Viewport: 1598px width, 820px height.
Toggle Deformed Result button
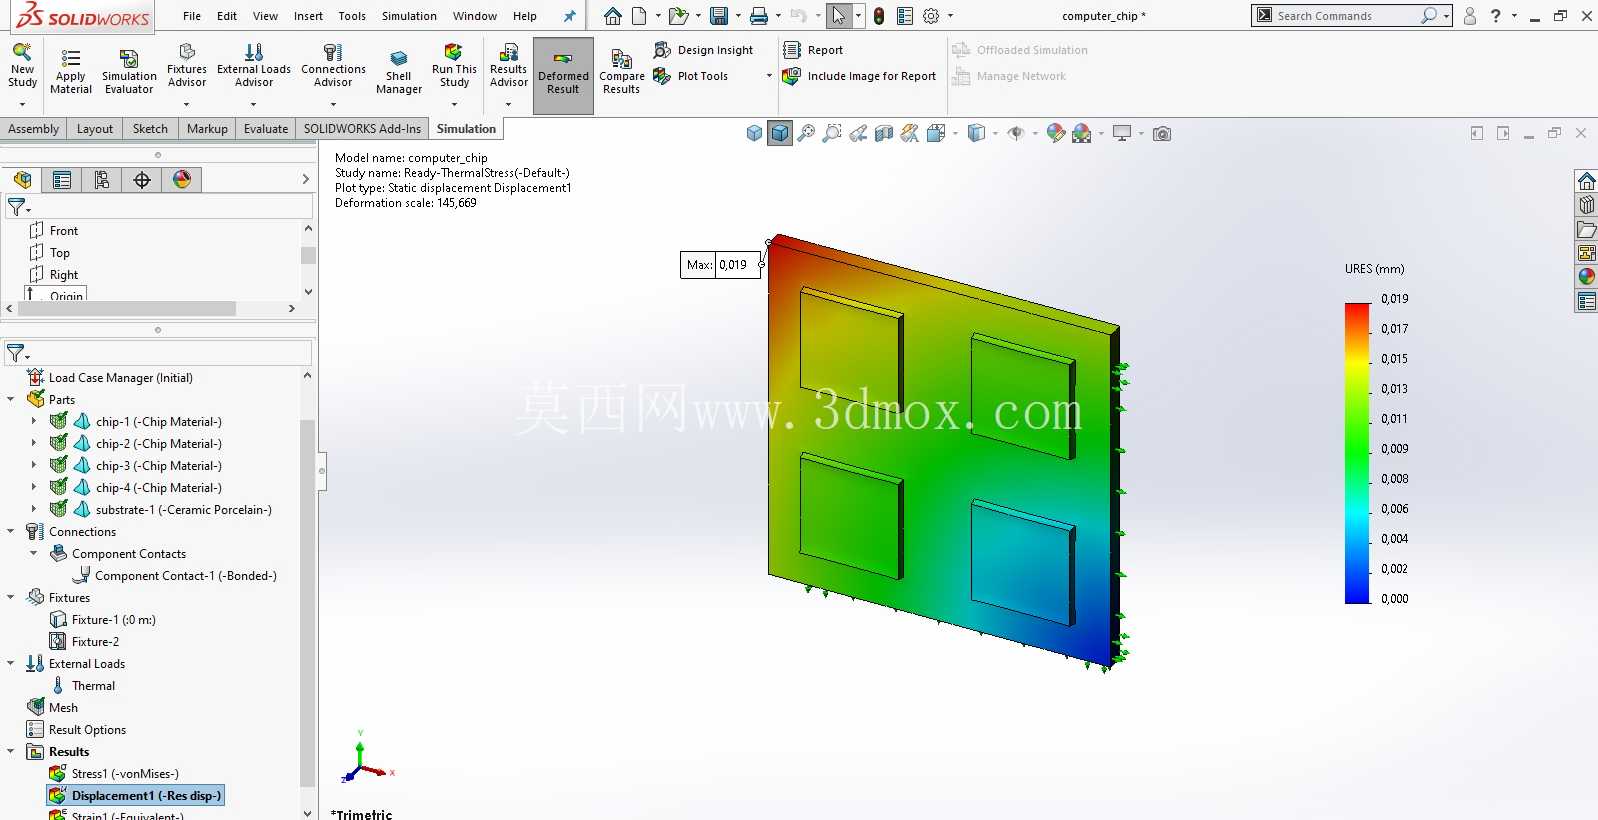pyautogui.click(x=563, y=76)
